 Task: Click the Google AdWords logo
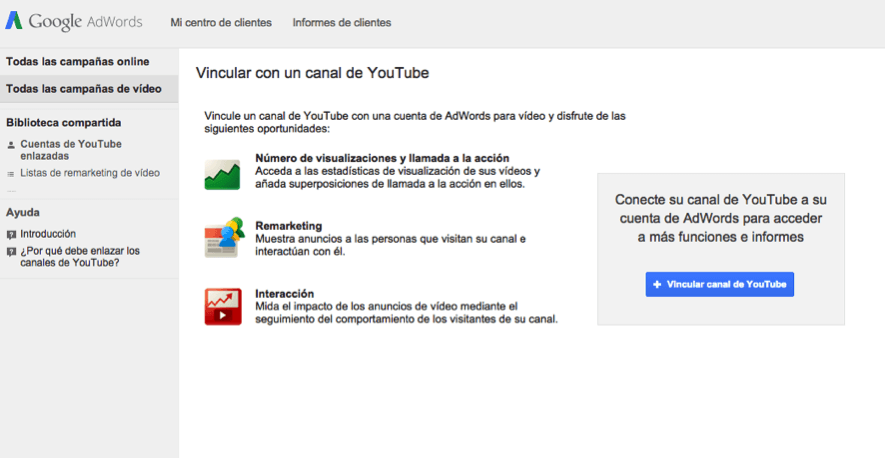[74, 21]
